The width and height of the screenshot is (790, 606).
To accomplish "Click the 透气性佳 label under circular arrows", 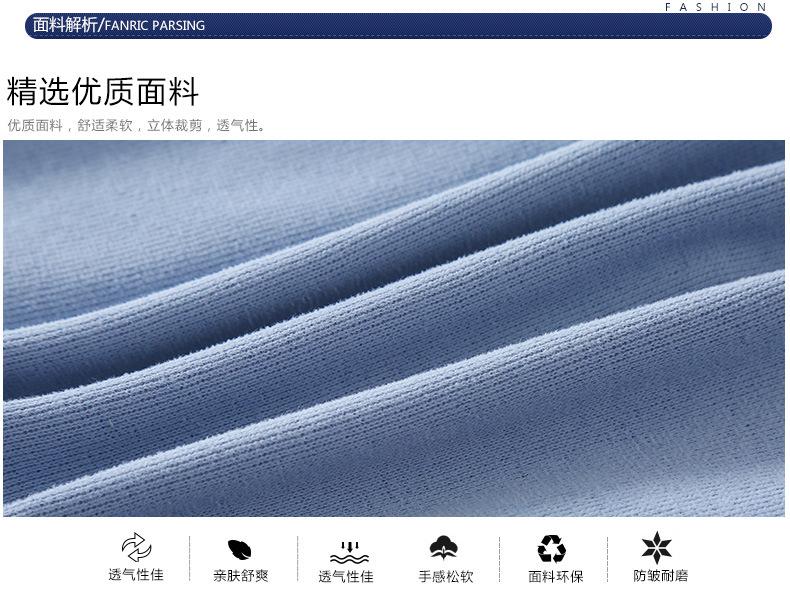I will point(136,575).
